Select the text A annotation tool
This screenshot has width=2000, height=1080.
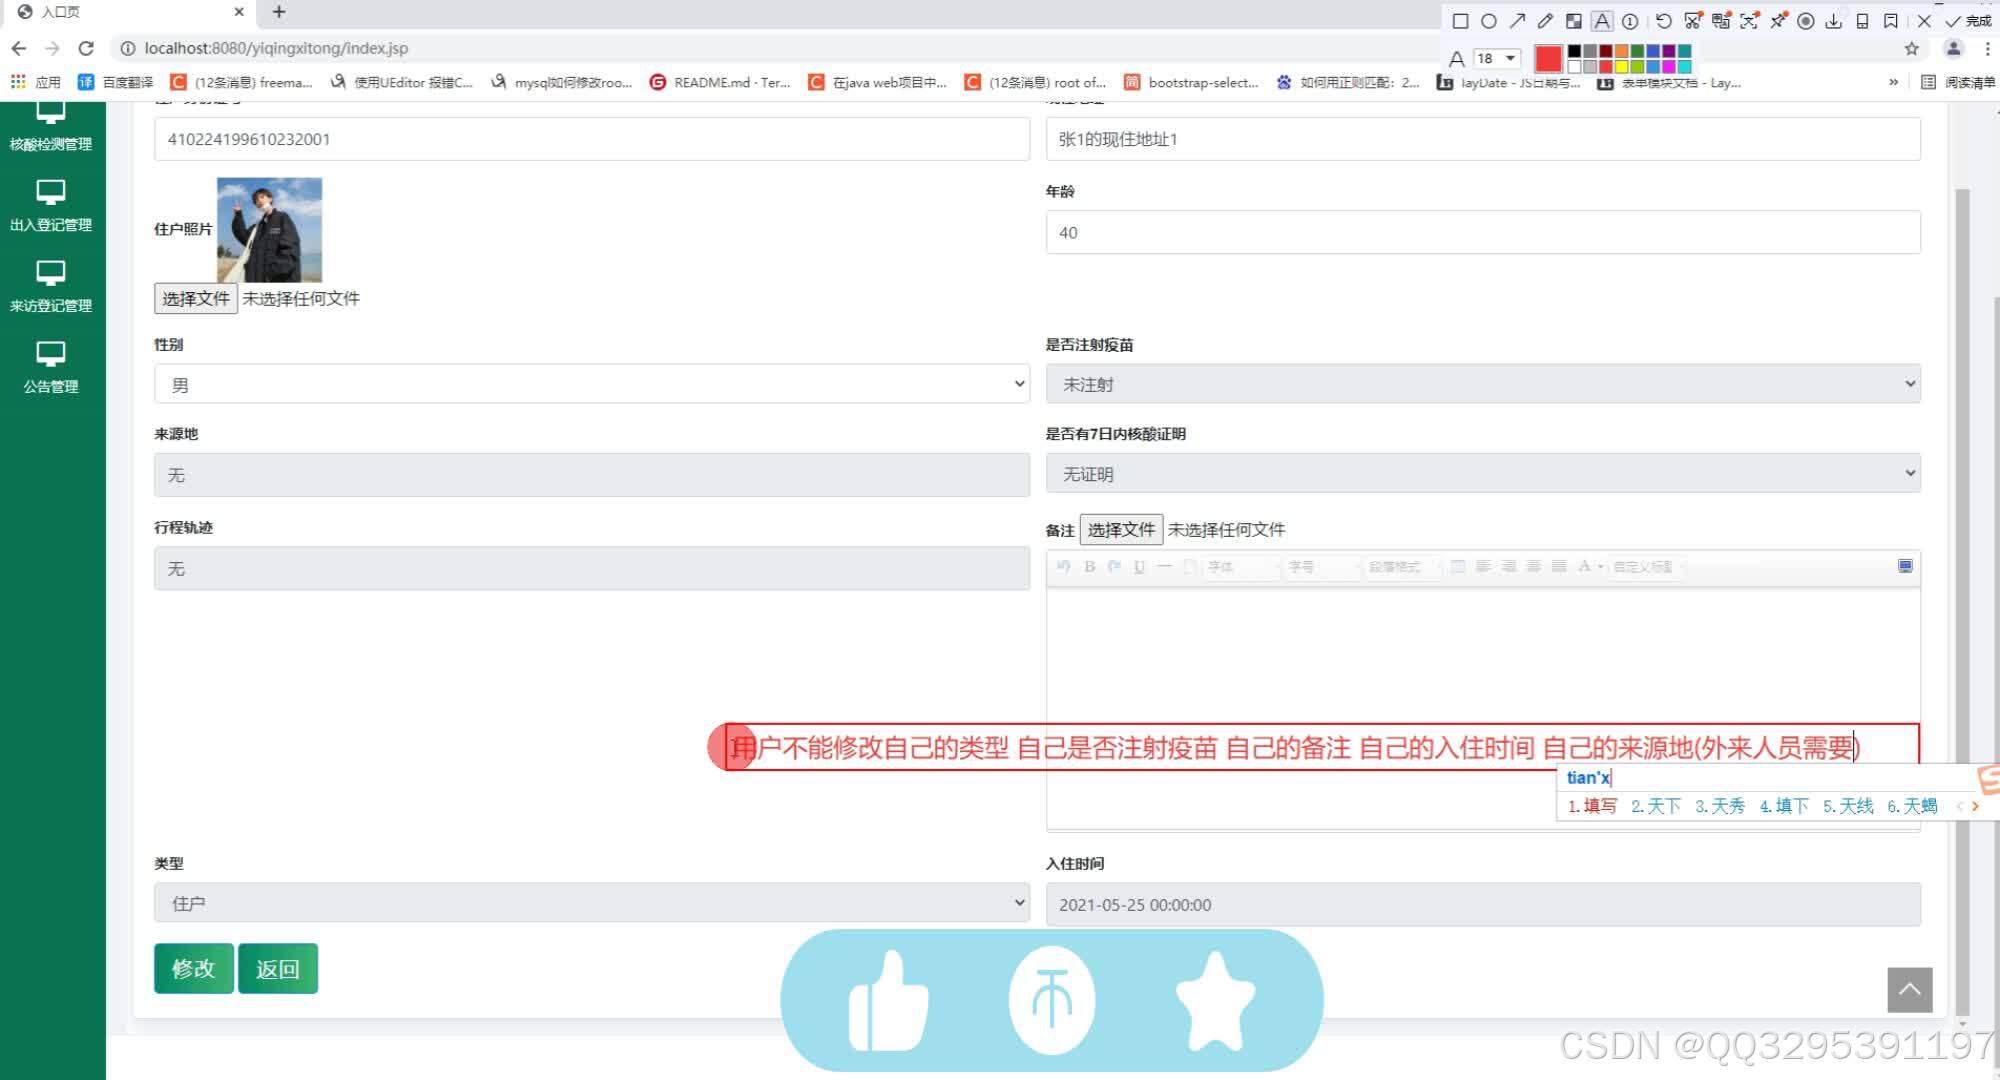(1602, 21)
